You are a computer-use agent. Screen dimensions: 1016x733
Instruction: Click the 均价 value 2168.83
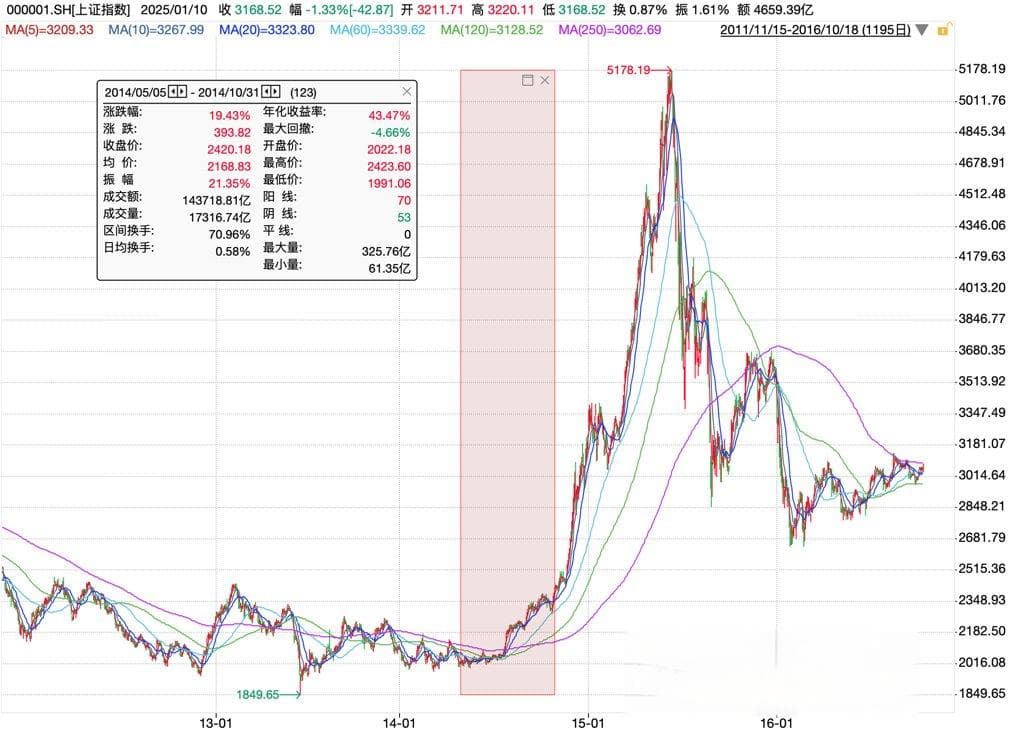click(x=229, y=166)
